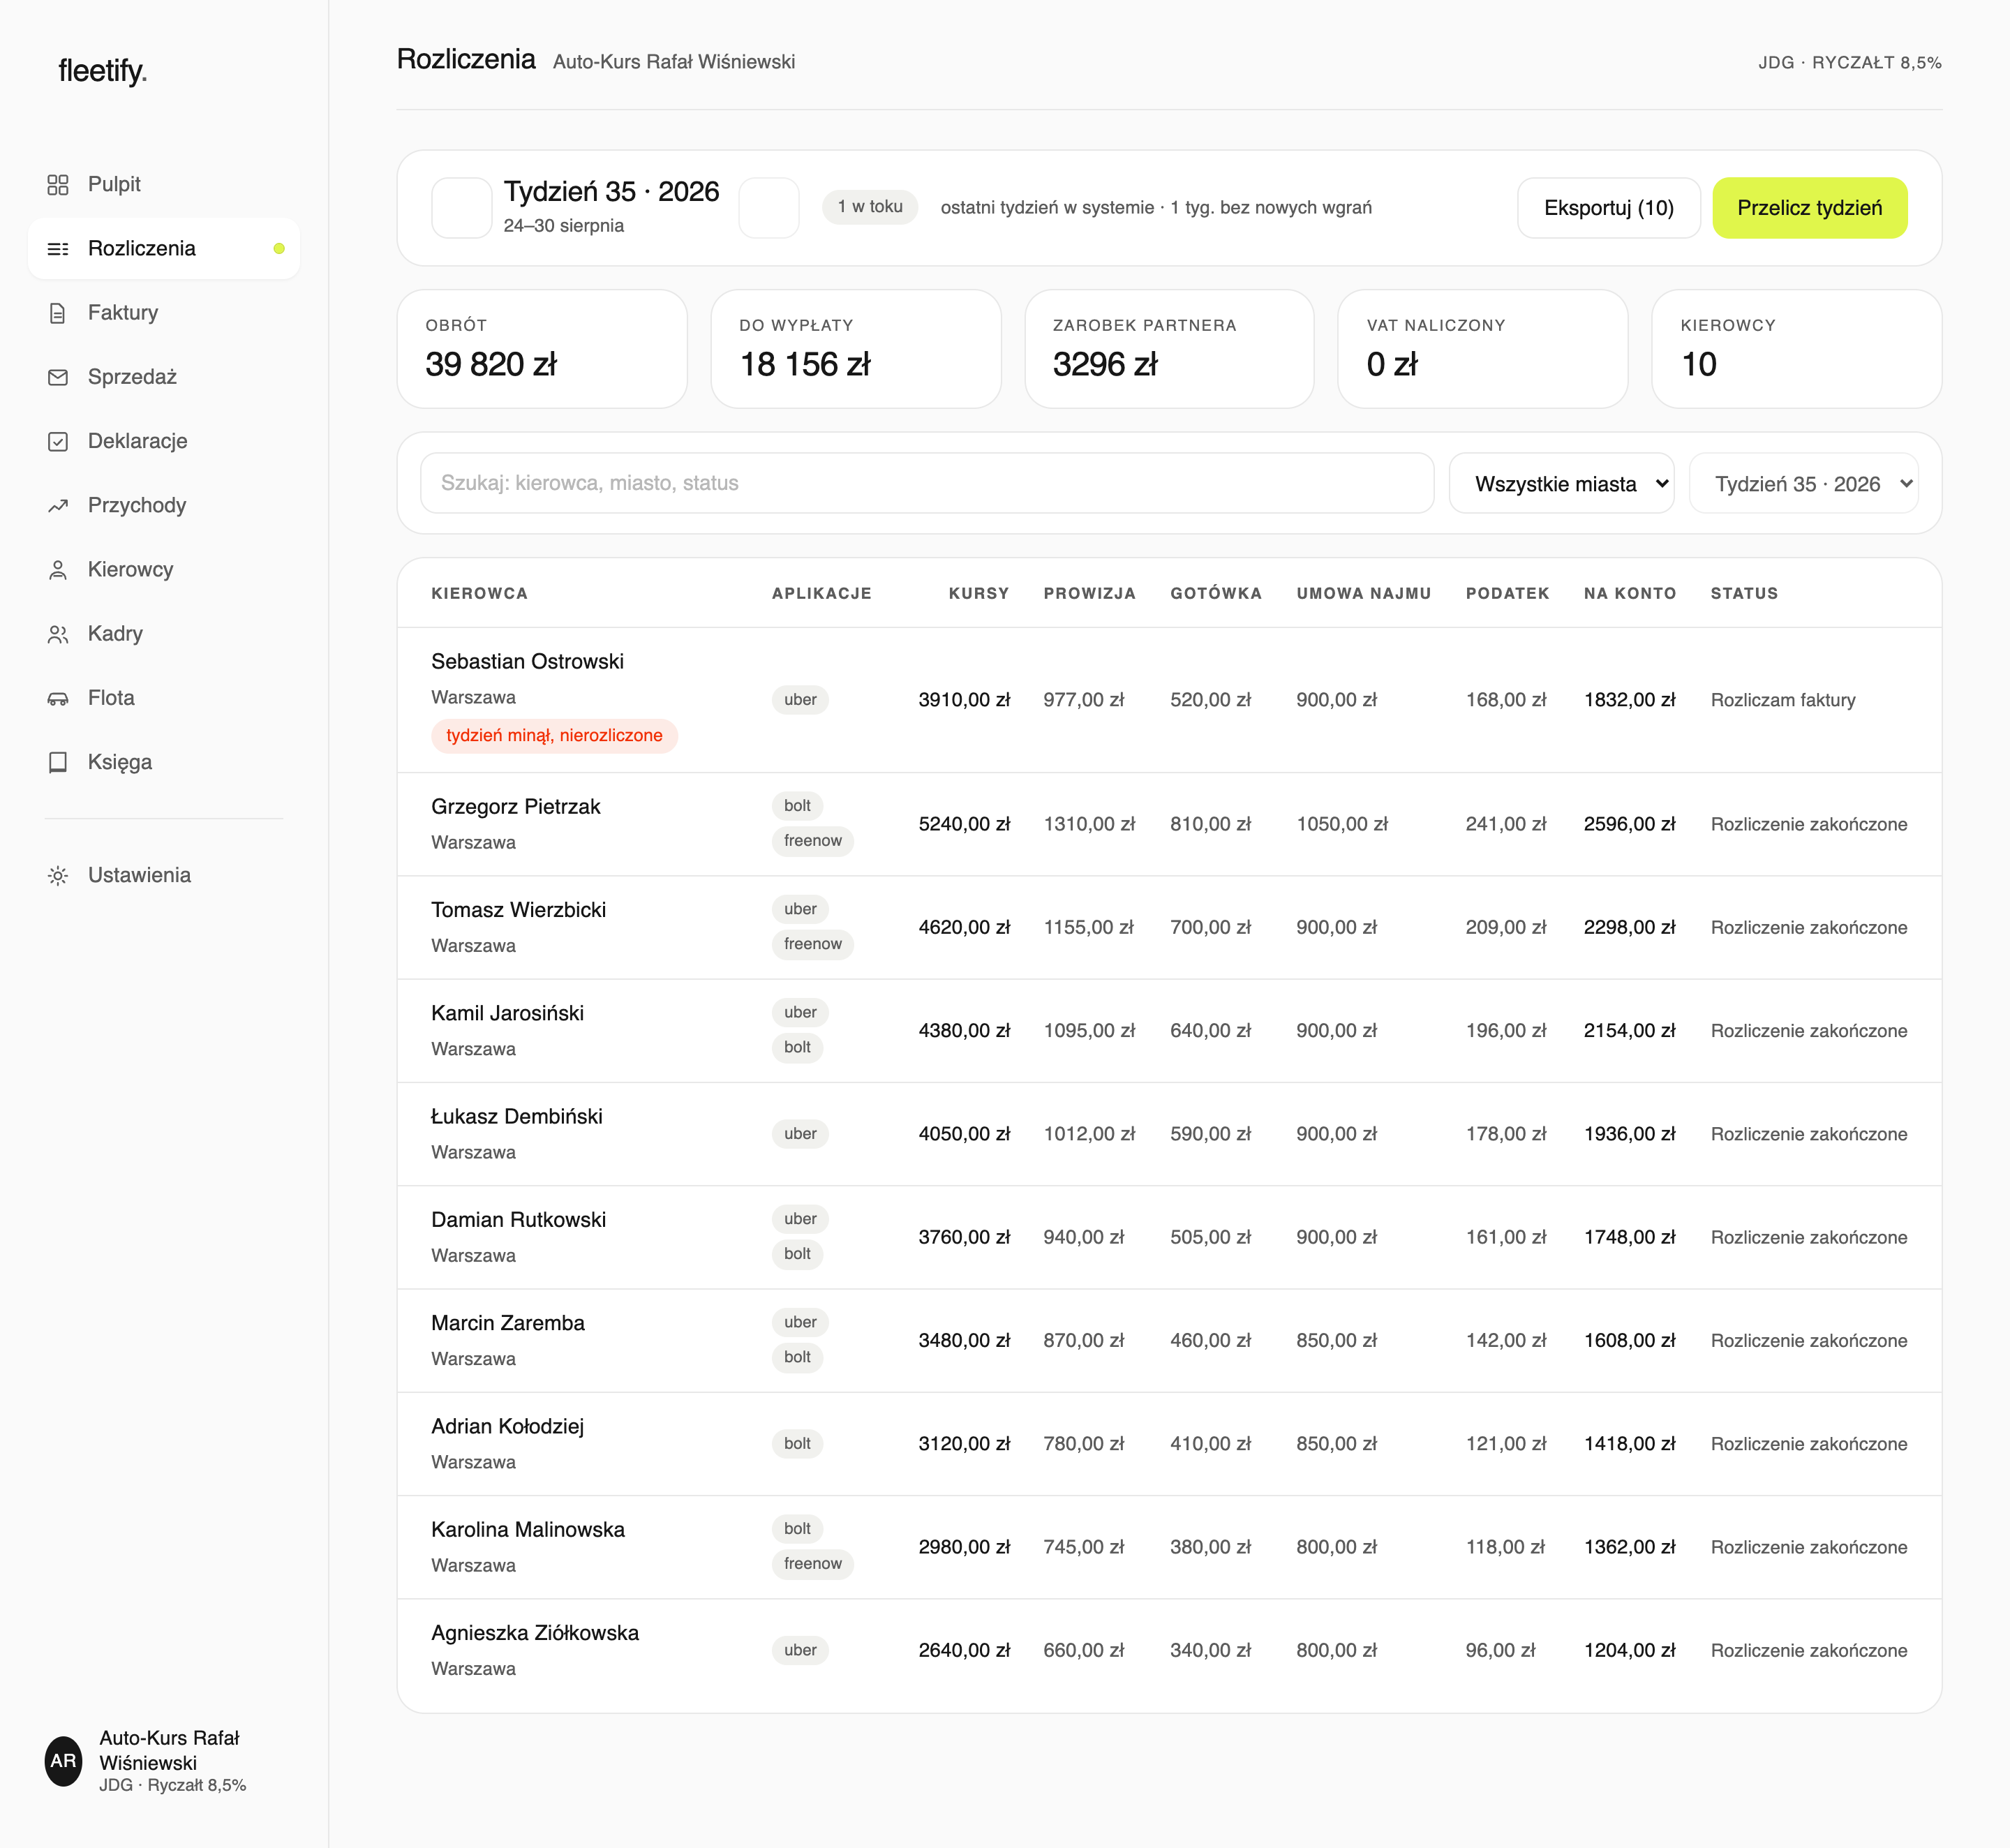Click the Sprzedaż envelope icon

58,377
